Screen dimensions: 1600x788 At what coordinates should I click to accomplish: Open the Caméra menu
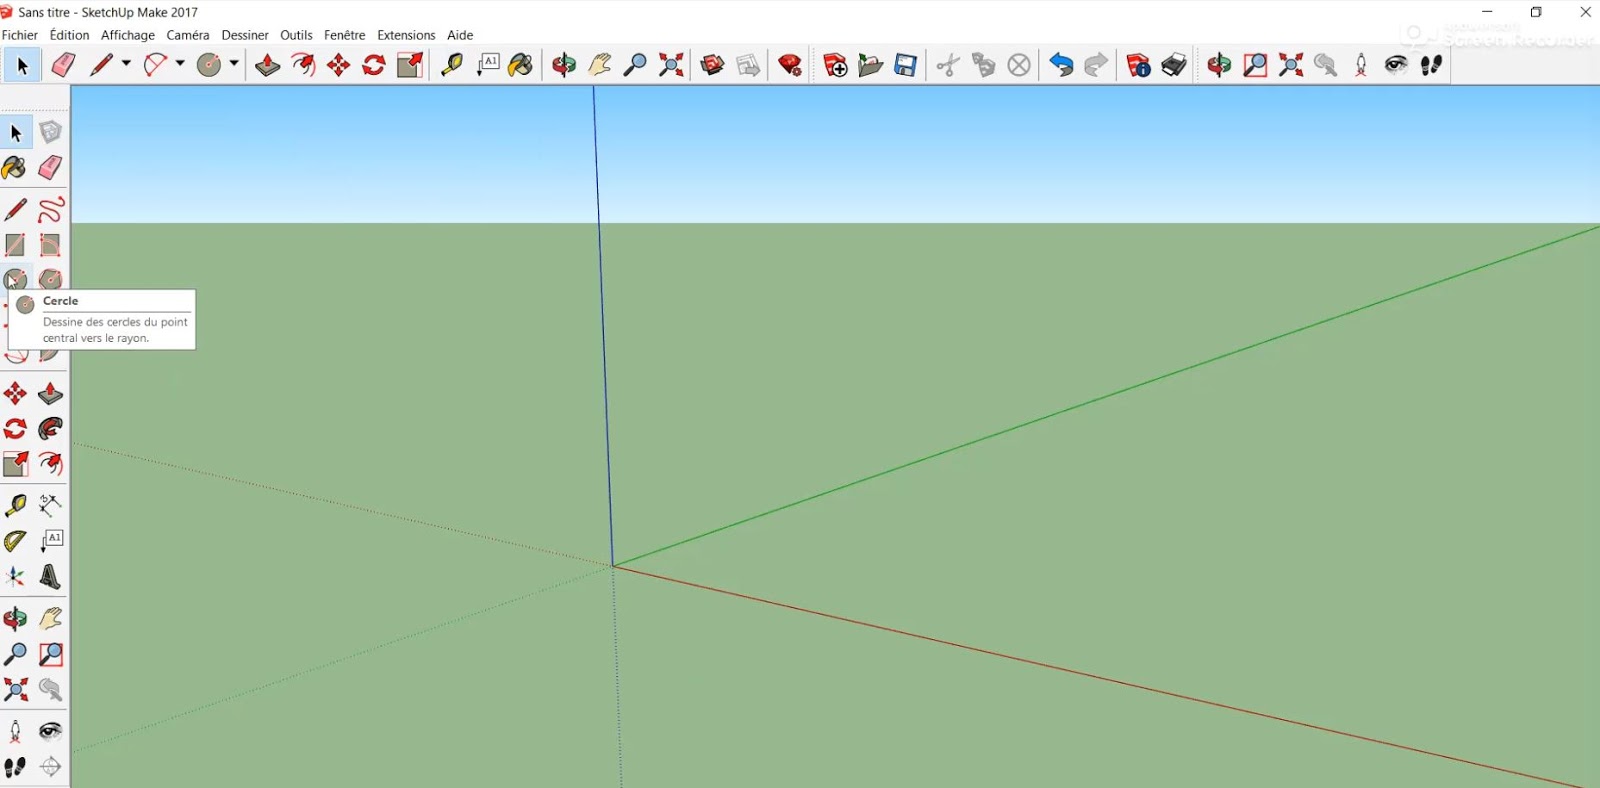pos(188,35)
